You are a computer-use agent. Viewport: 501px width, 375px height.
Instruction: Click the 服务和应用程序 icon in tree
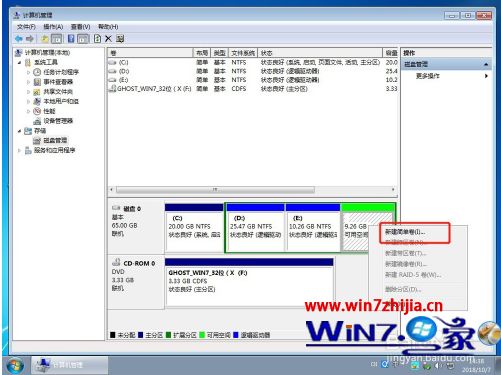[28, 150]
